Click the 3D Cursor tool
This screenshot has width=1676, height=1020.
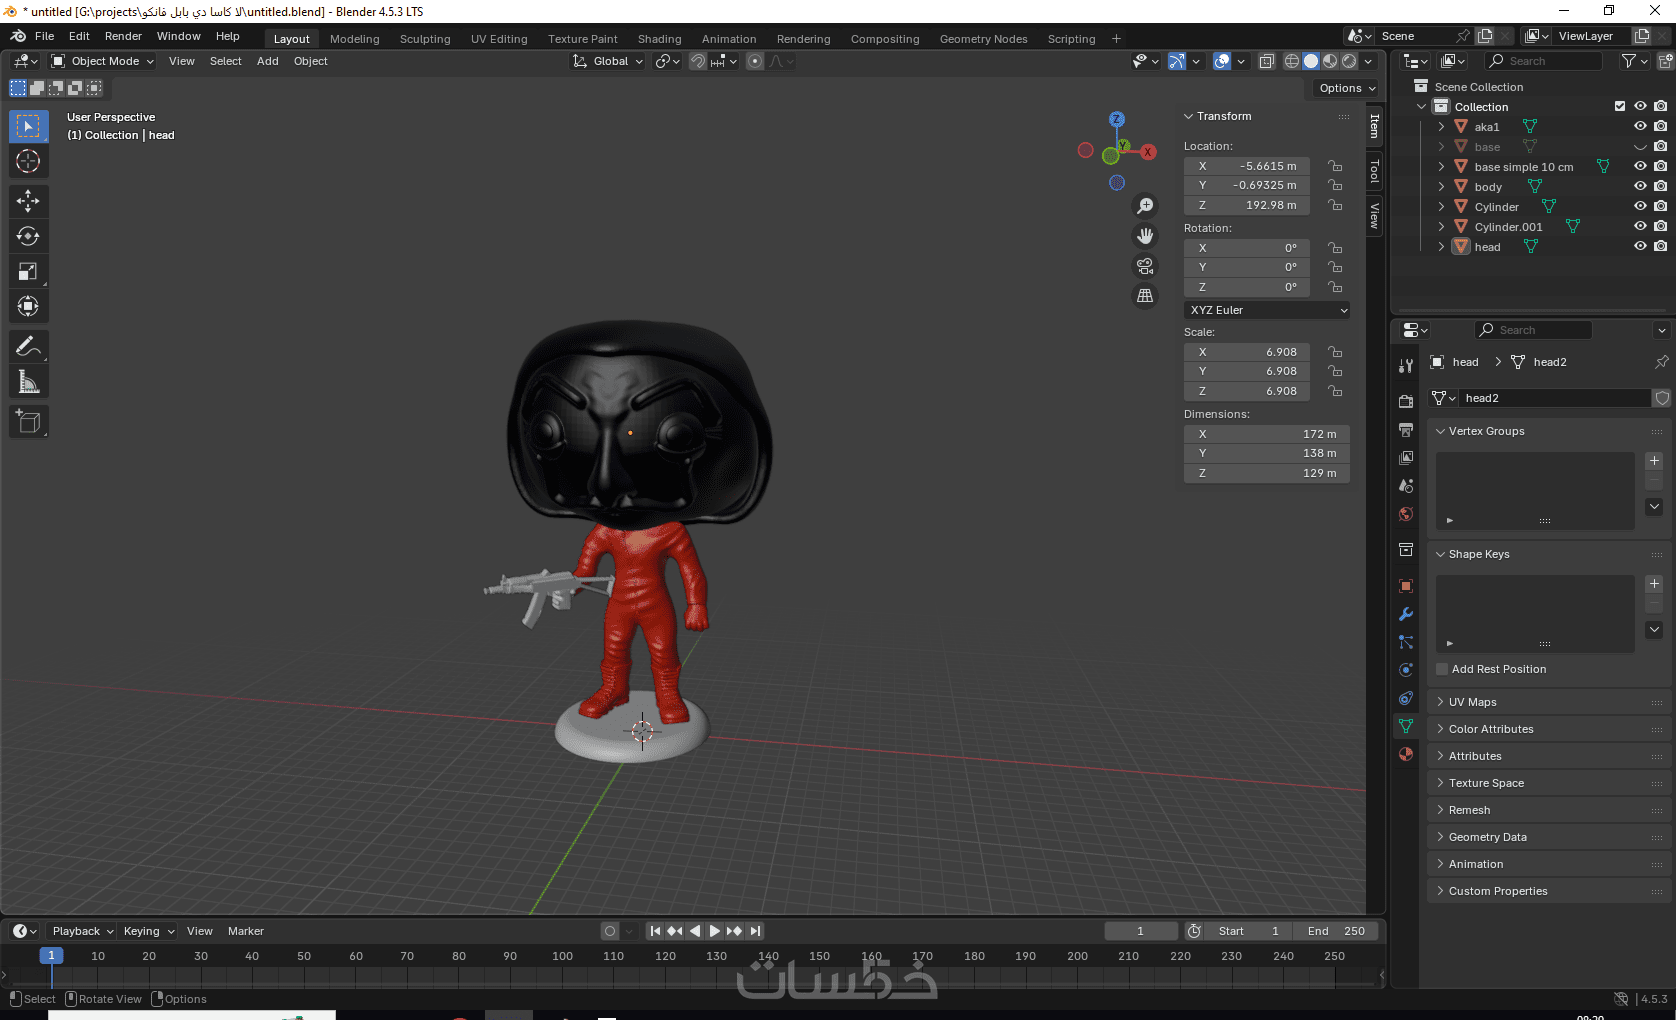click(x=28, y=161)
